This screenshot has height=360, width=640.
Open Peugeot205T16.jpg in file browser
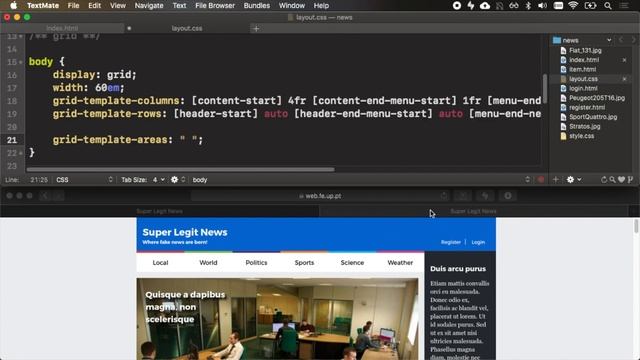click(x=597, y=98)
